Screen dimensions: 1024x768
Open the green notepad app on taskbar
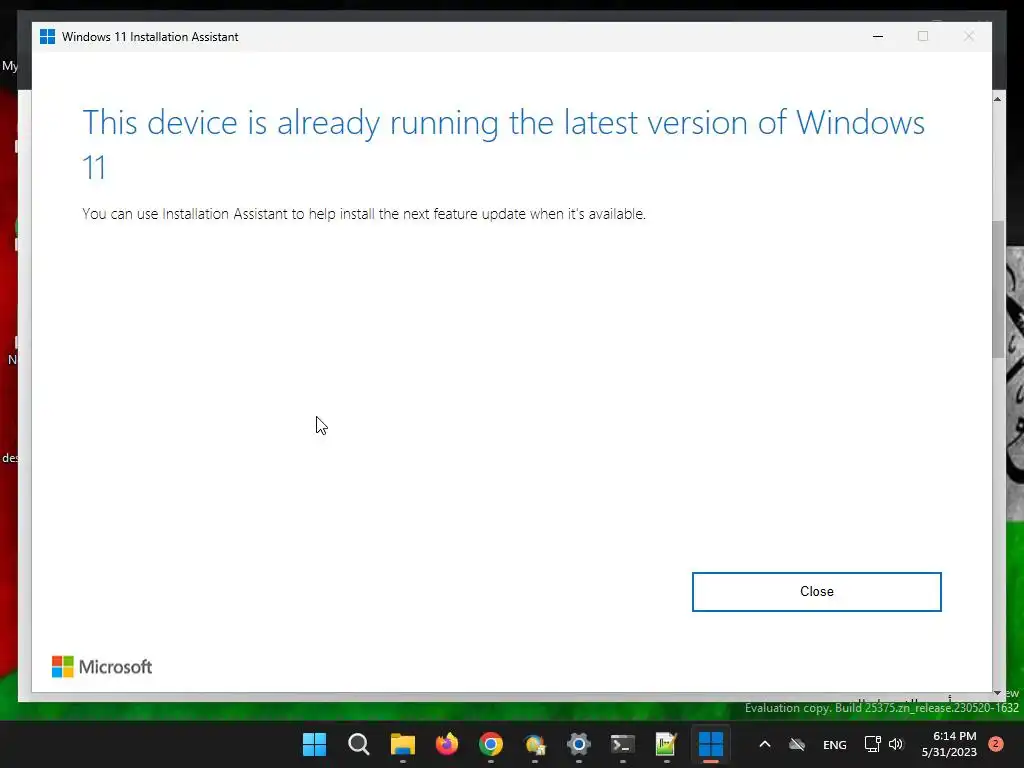click(x=666, y=744)
